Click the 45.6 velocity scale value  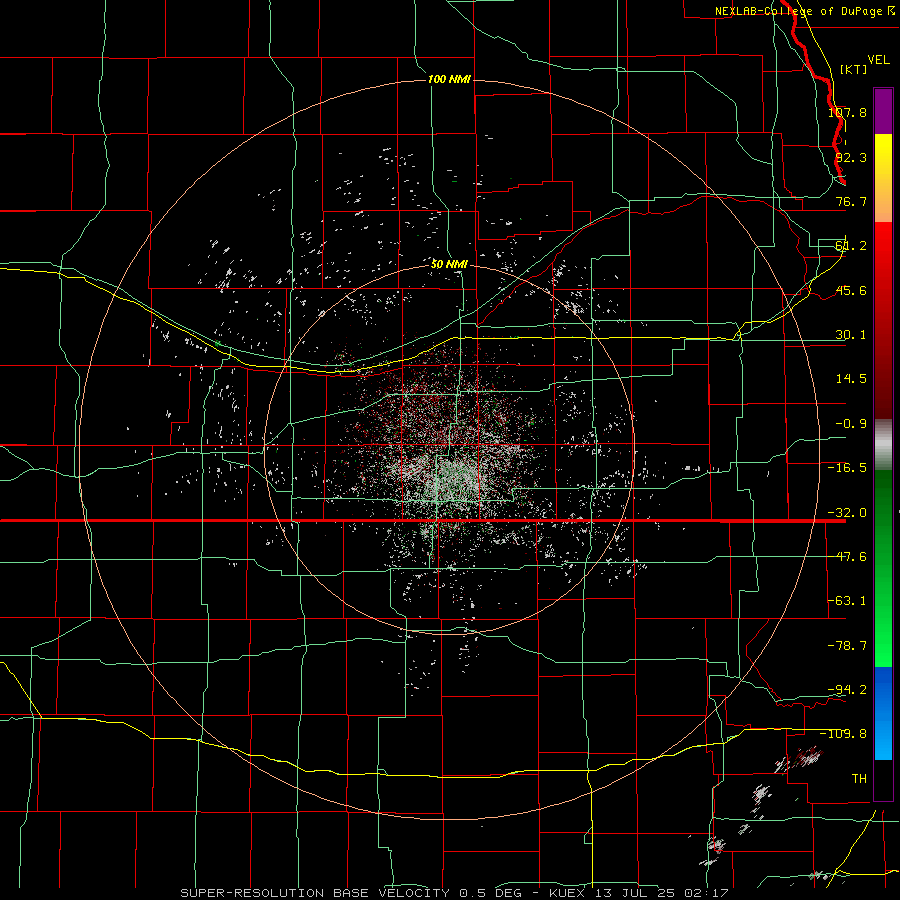pyautogui.click(x=851, y=290)
